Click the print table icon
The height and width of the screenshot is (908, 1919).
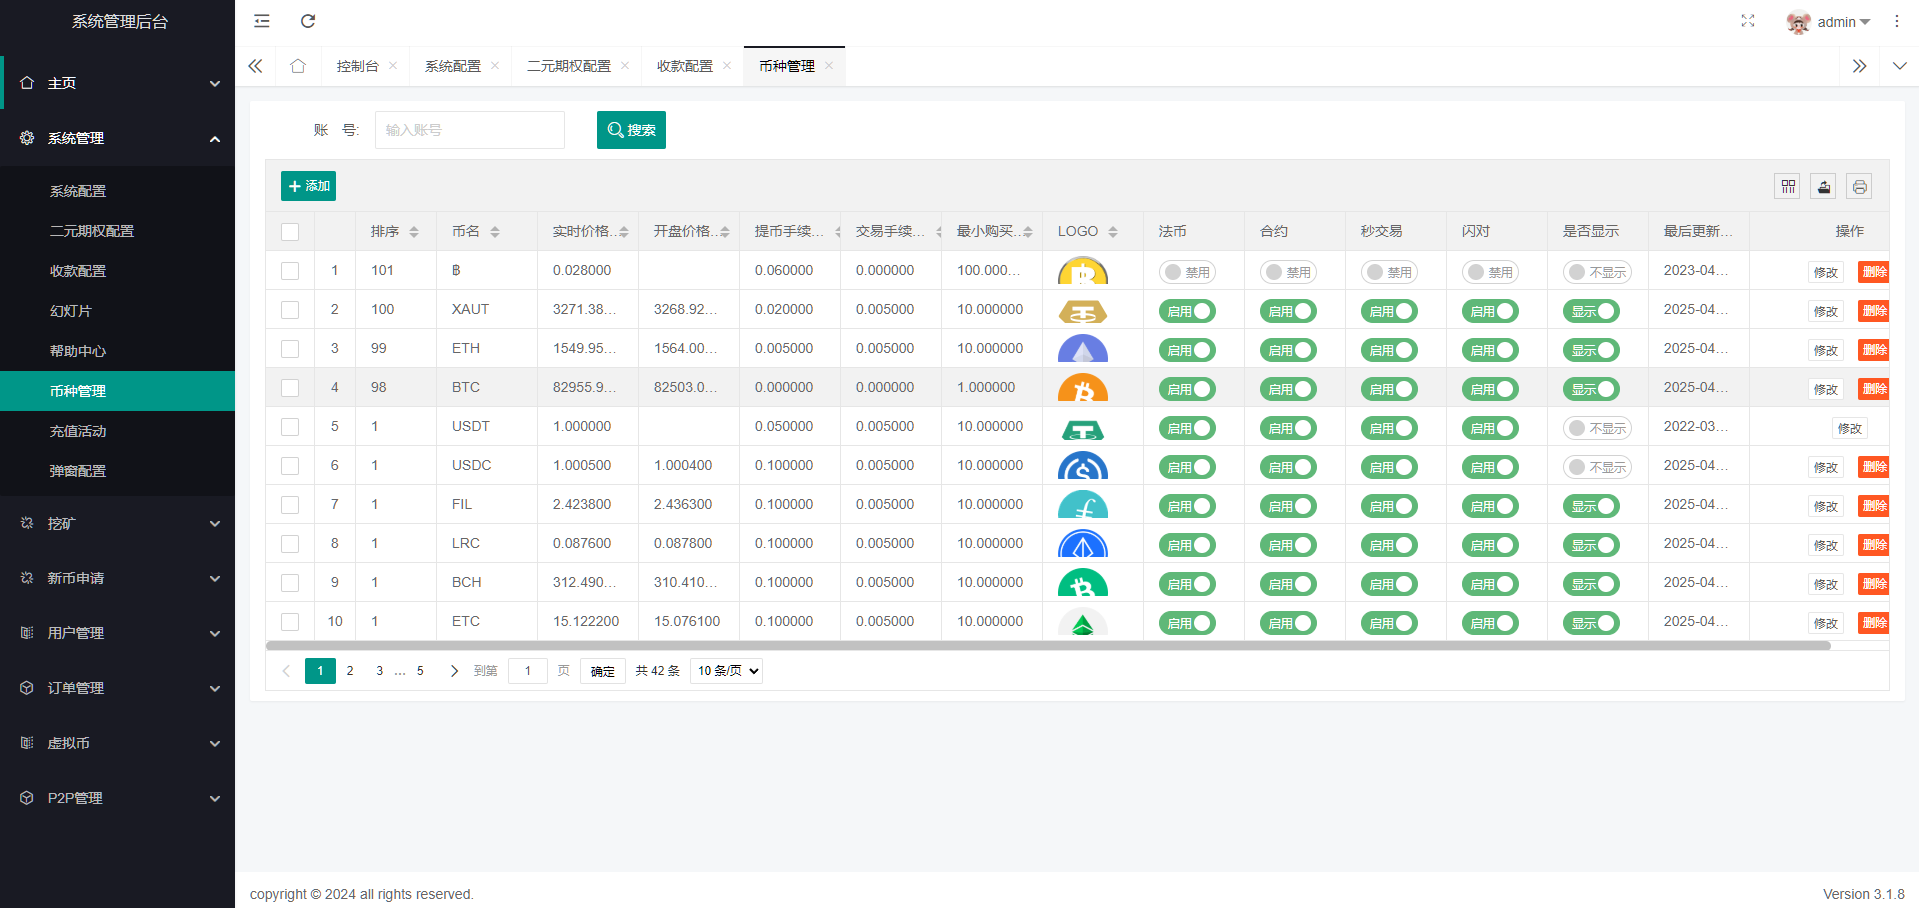coord(1859,186)
